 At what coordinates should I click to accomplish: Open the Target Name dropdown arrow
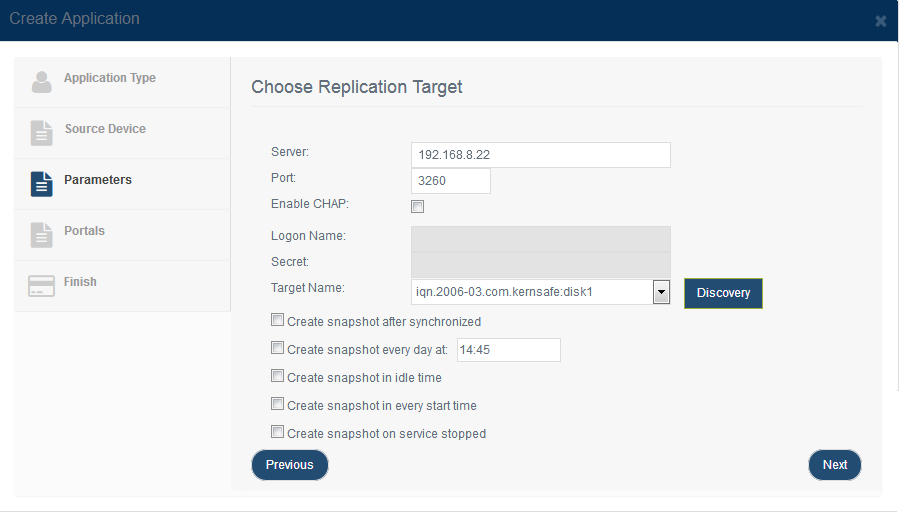click(661, 292)
